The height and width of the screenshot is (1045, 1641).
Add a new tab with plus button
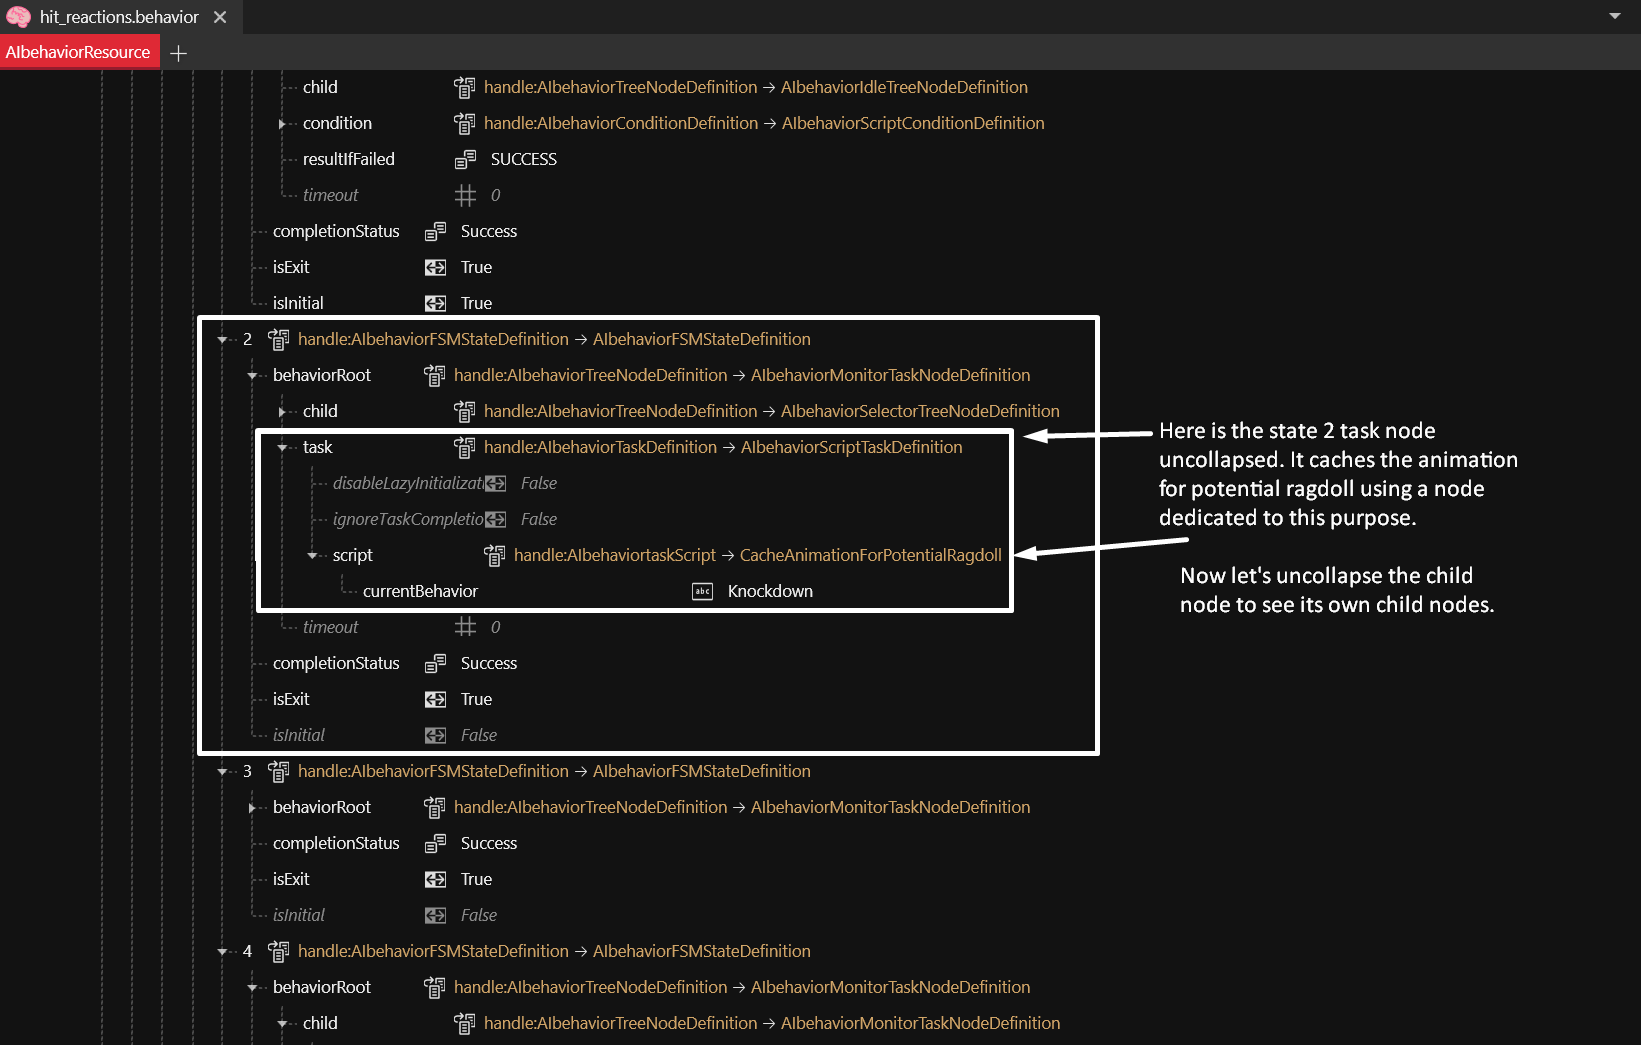tap(179, 53)
